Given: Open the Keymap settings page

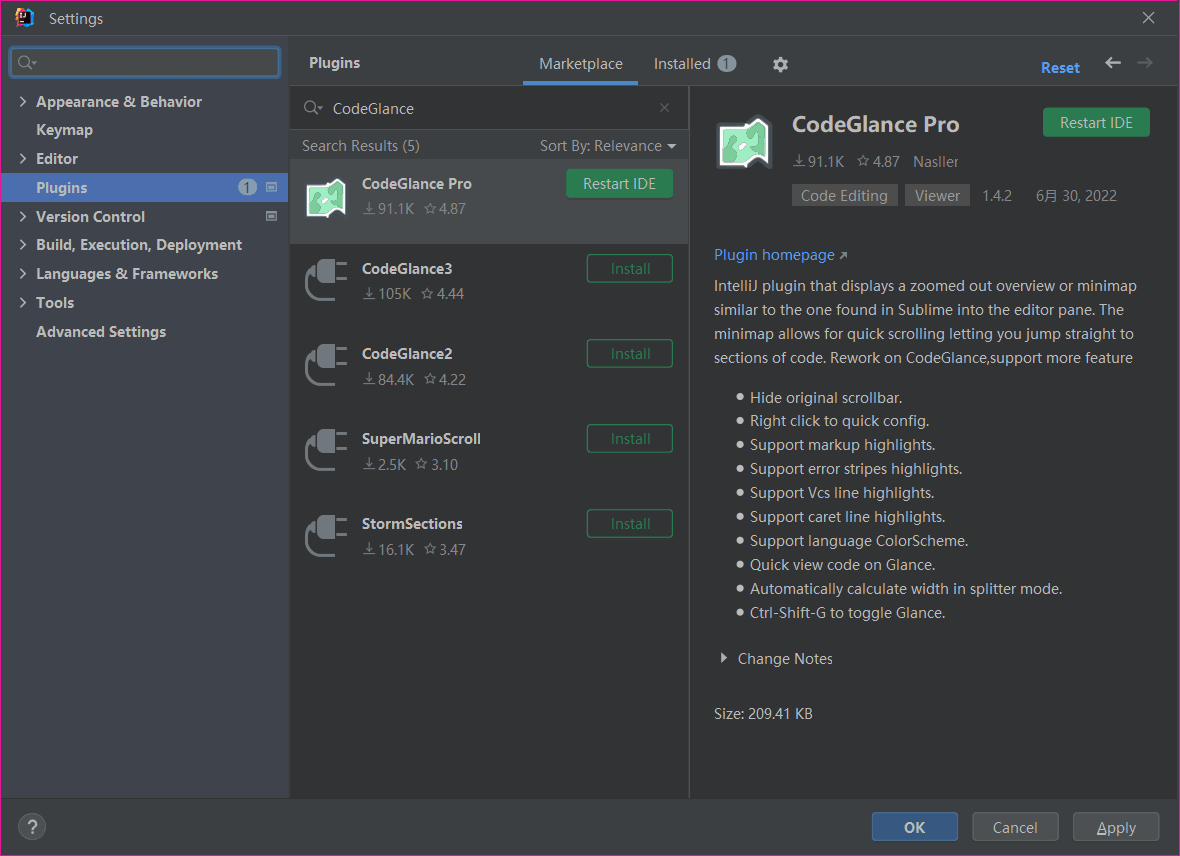Looking at the screenshot, I should [65, 130].
